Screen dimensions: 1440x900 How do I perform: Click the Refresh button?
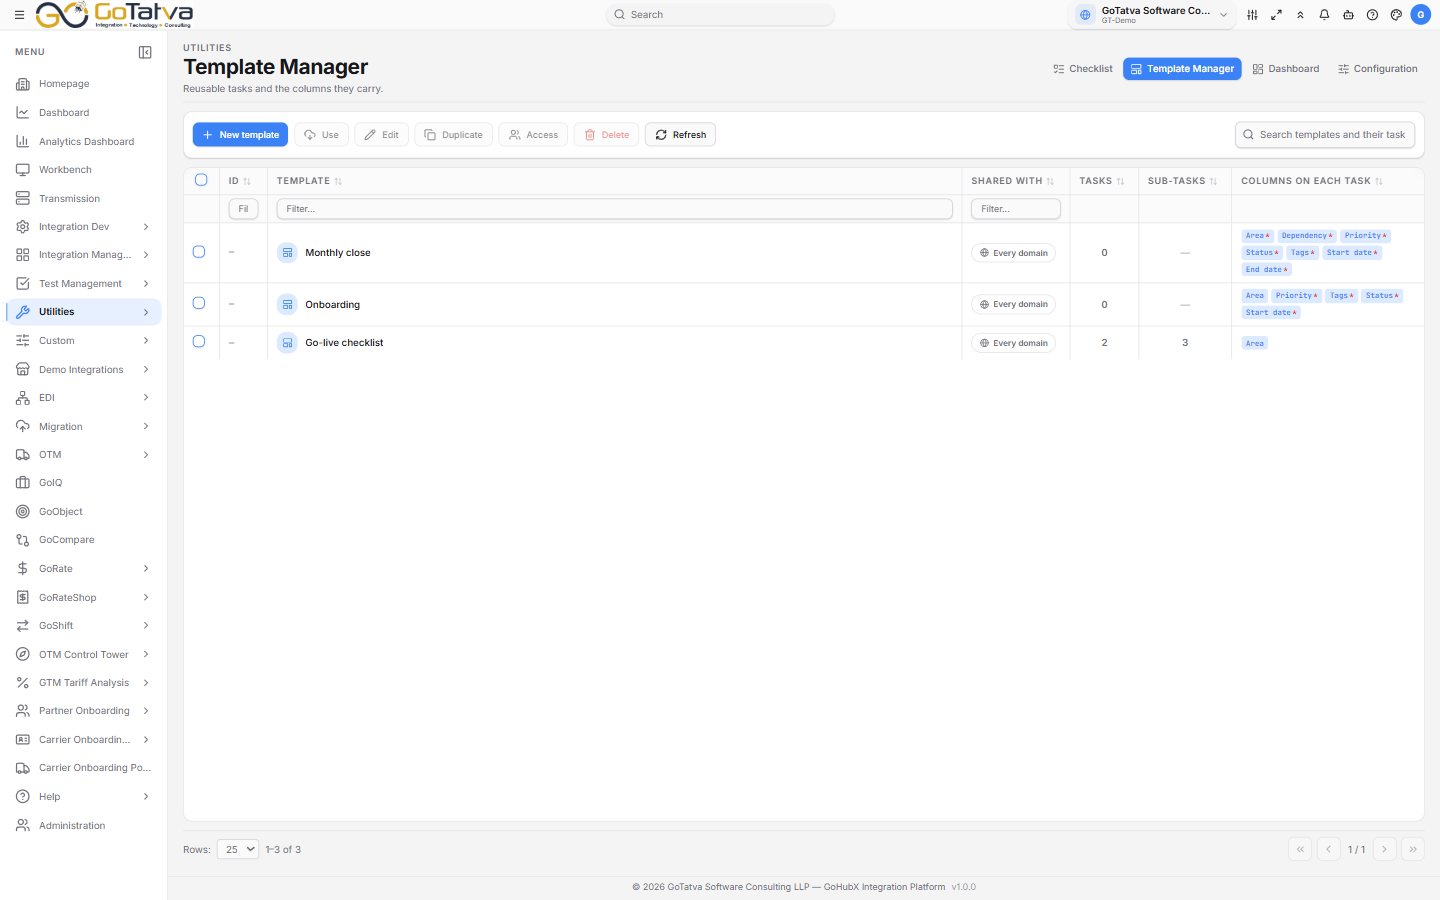pyautogui.click(x=680, y=135)
